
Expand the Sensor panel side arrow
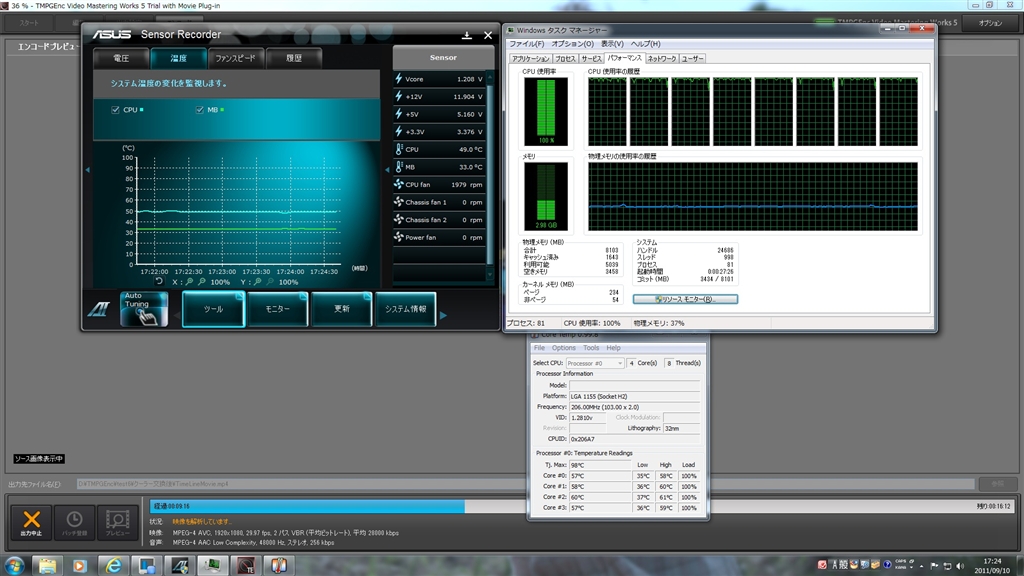(x=387, y=170)
